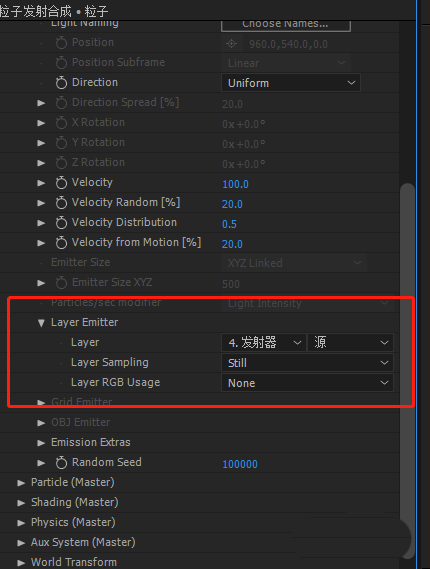Expand the Shading (Master) section
This screenshot has height=569, width=430.
coord(21,503)
